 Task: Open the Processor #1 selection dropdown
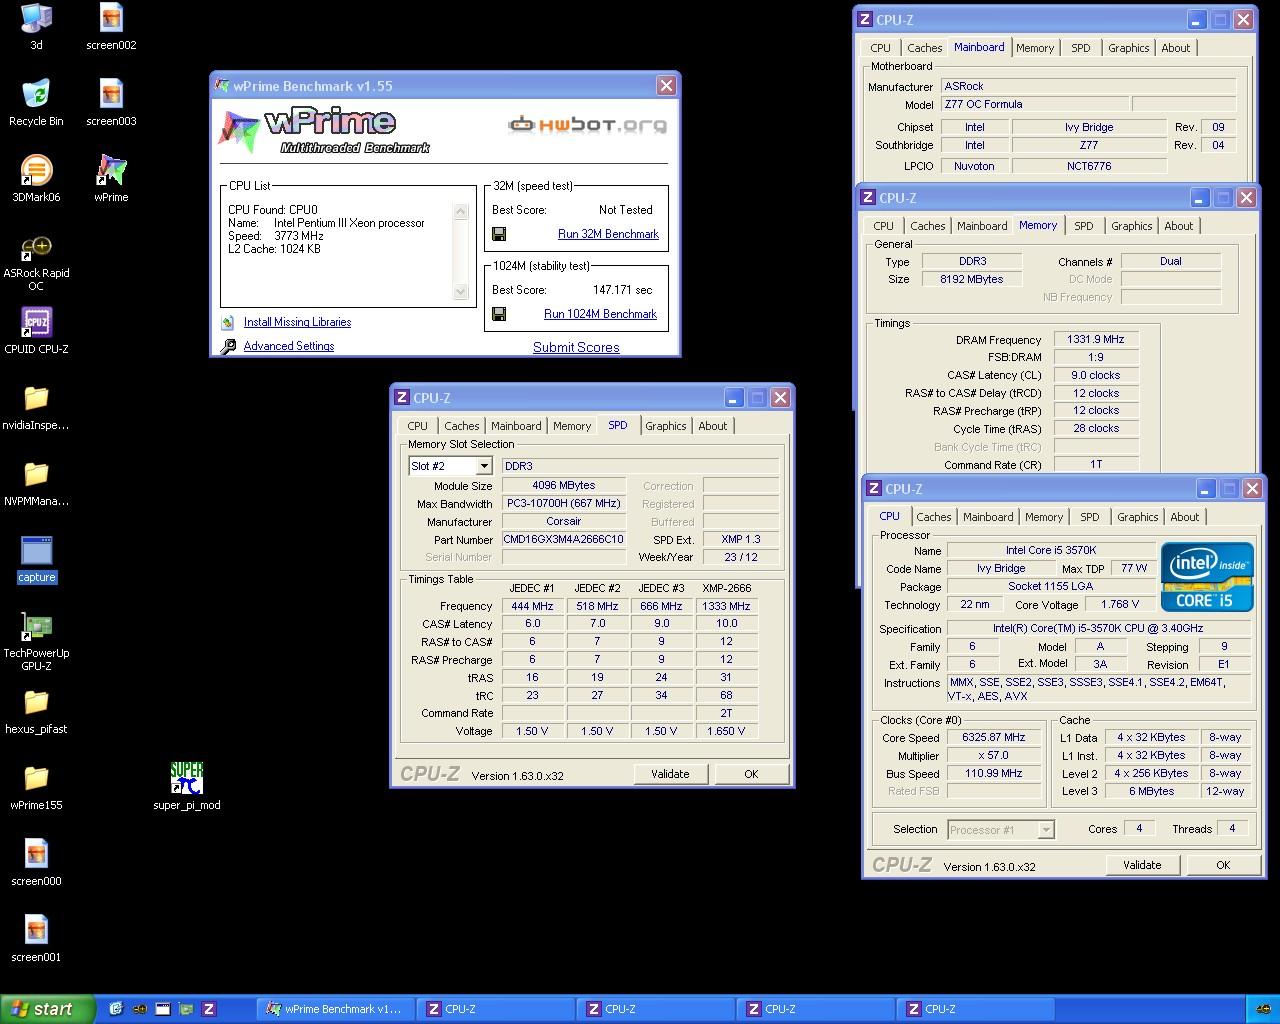coord(1045,830)
